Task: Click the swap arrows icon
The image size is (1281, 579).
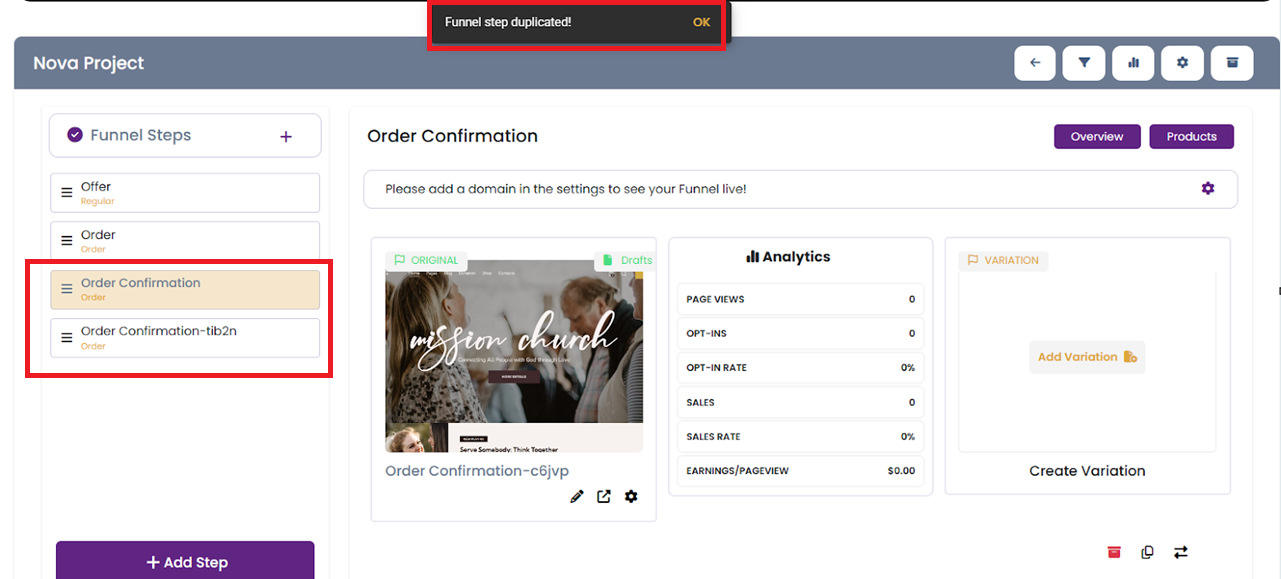Action: click(1181, 552)
